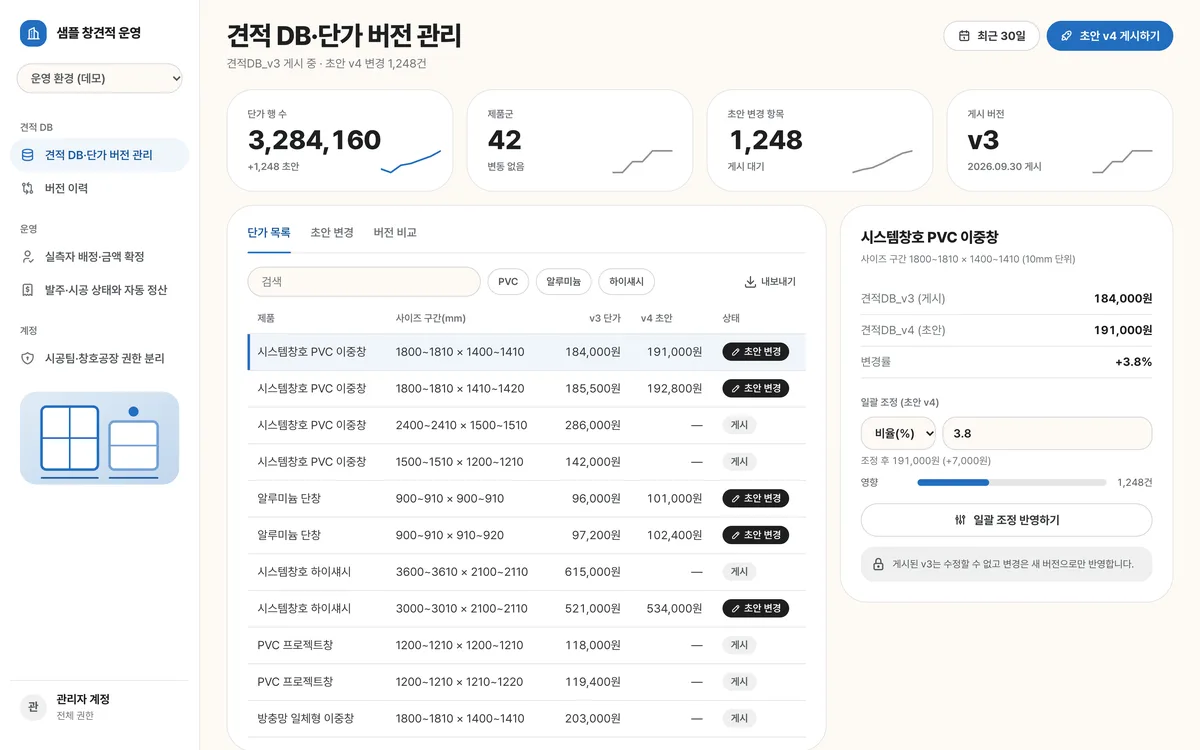1200x750 pixels.
Task: Click the 102,400원 draft price cell
Action: [x=674, y=535]
